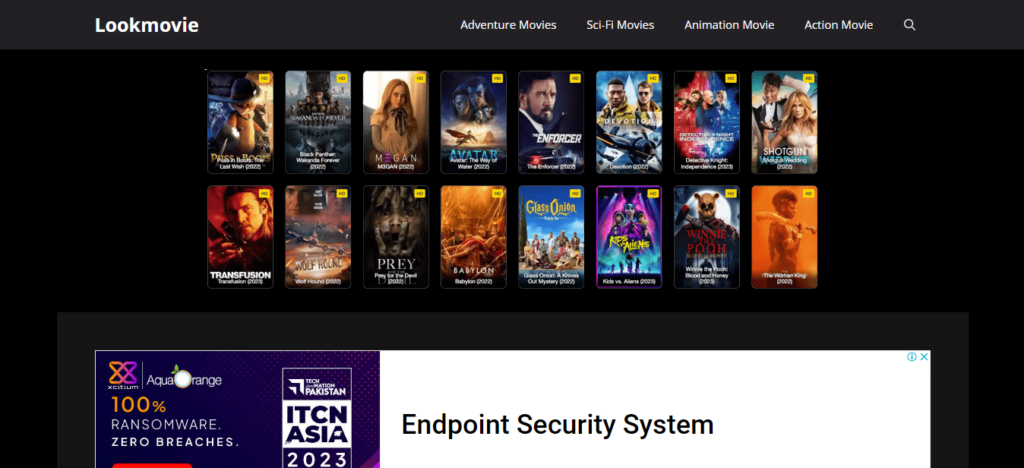Click the Lookmovie site logo
This screenshot has width=1024, height=468.
[x=147, y=25]
